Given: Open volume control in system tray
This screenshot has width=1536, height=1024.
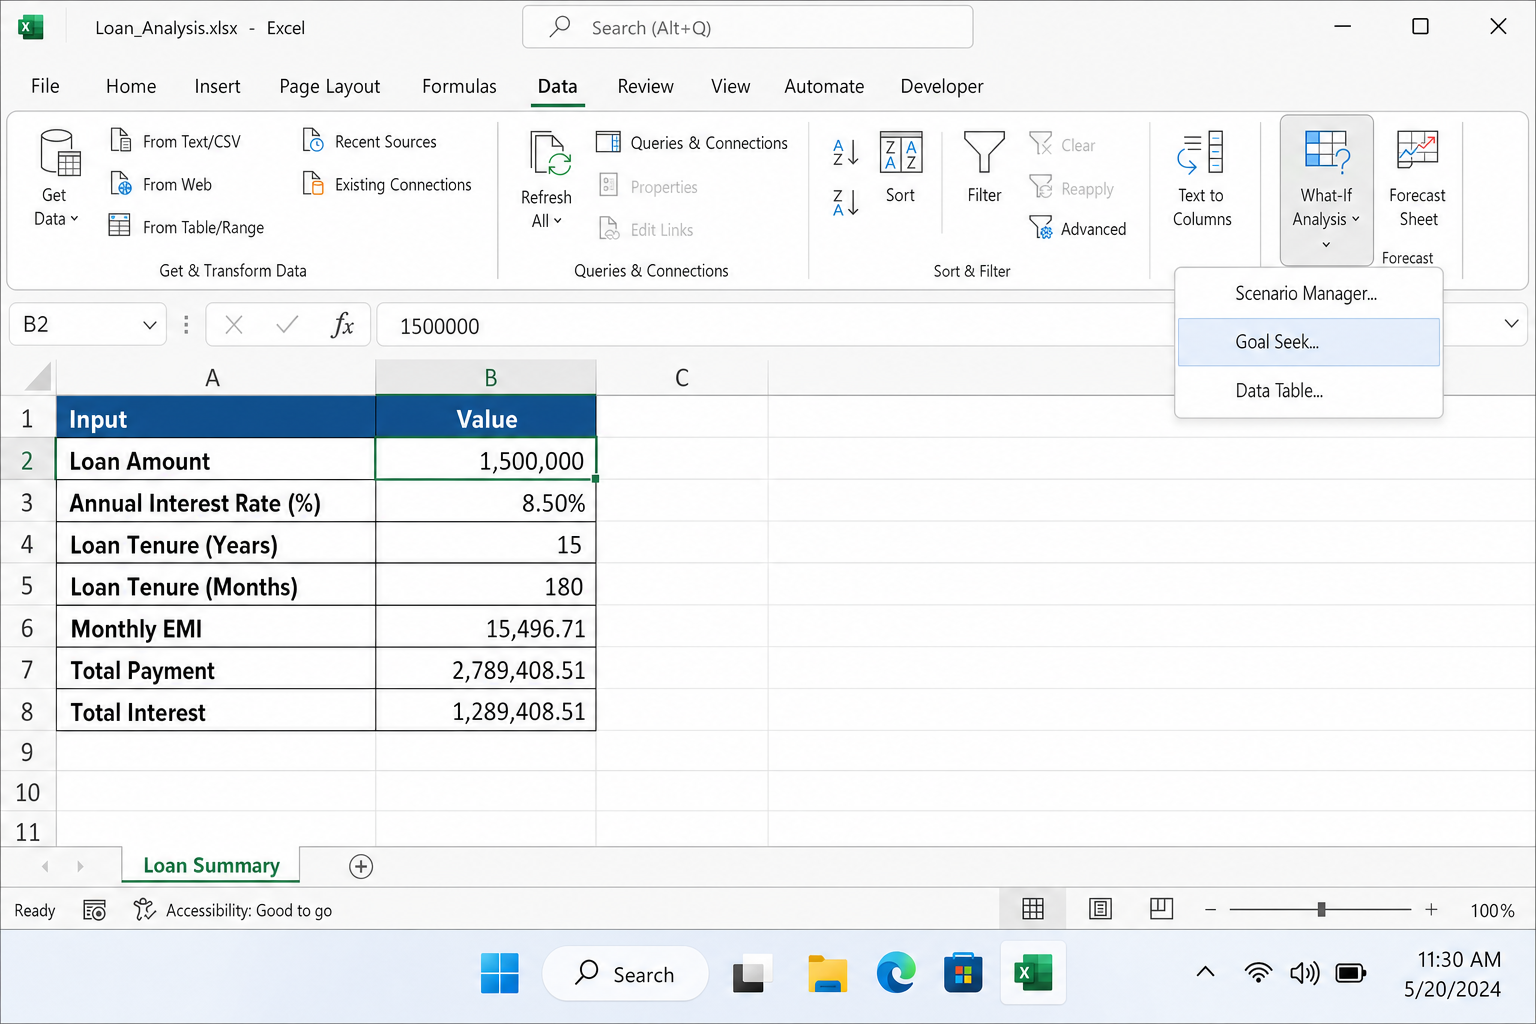Looking at the screenshot, I should 1304,972.
